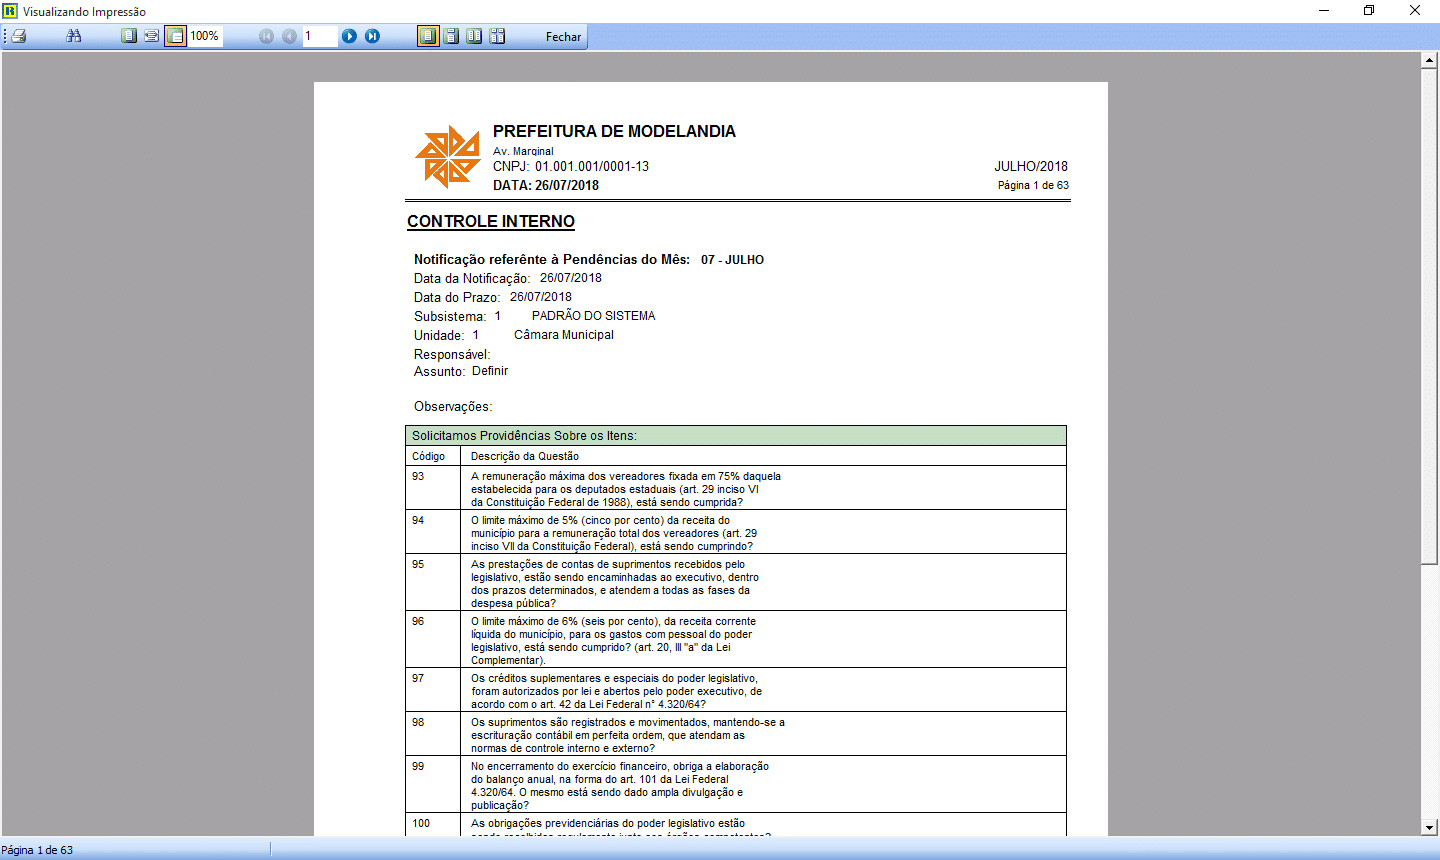1440x860 pixels.
Task: Go to the first page of the preview
Action: 266,36
